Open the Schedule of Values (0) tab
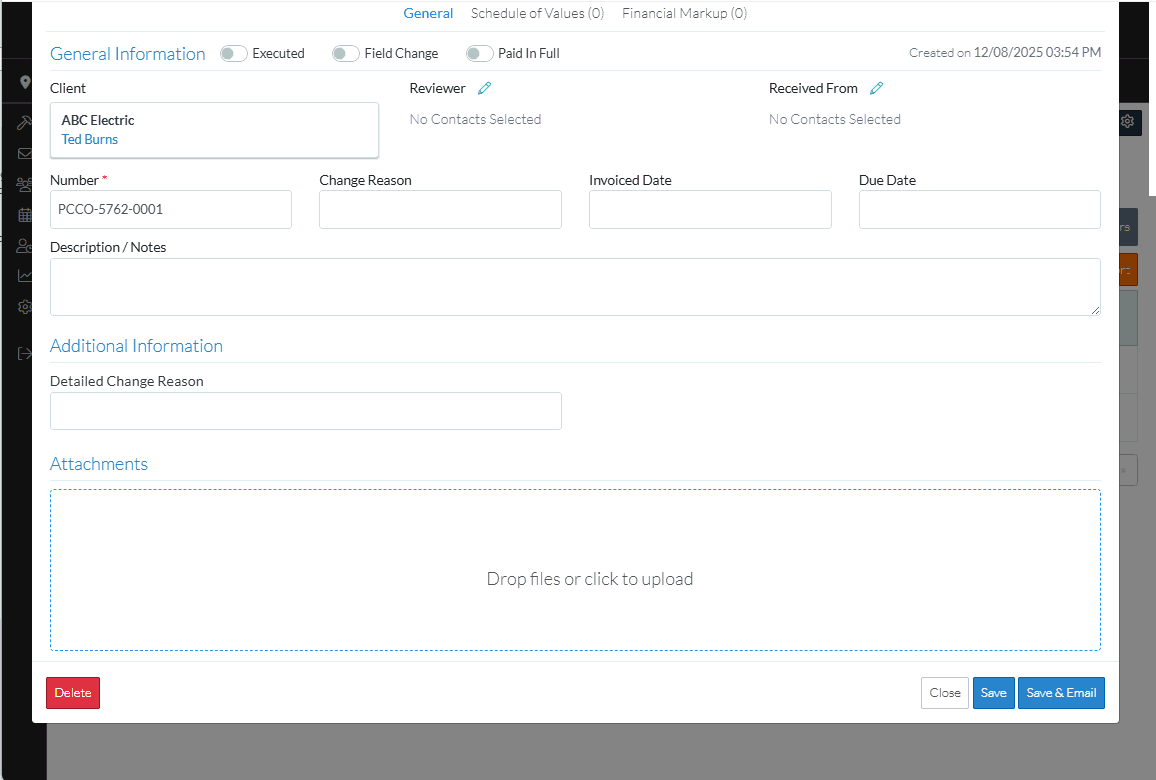The height and width of the screenshot is (780, 1156). point(537,13)
